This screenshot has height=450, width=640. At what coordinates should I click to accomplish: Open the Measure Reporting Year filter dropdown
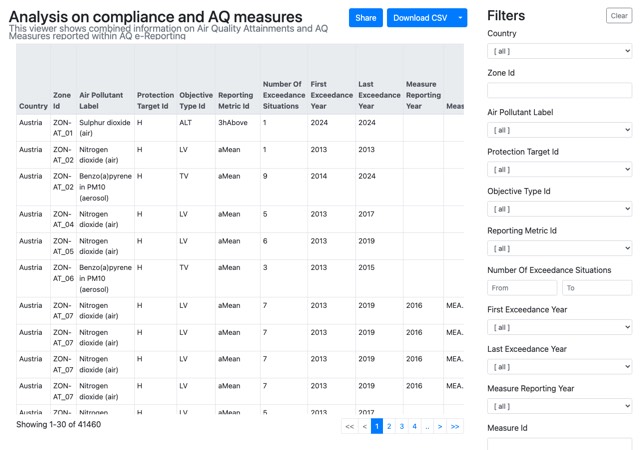tap(559, 406)
